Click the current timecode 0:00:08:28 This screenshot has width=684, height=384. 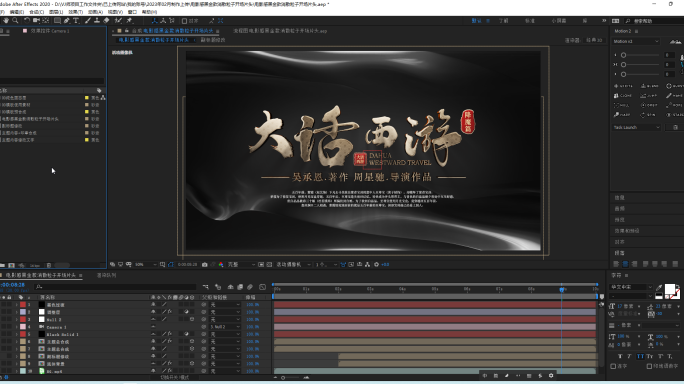(12, 285)
